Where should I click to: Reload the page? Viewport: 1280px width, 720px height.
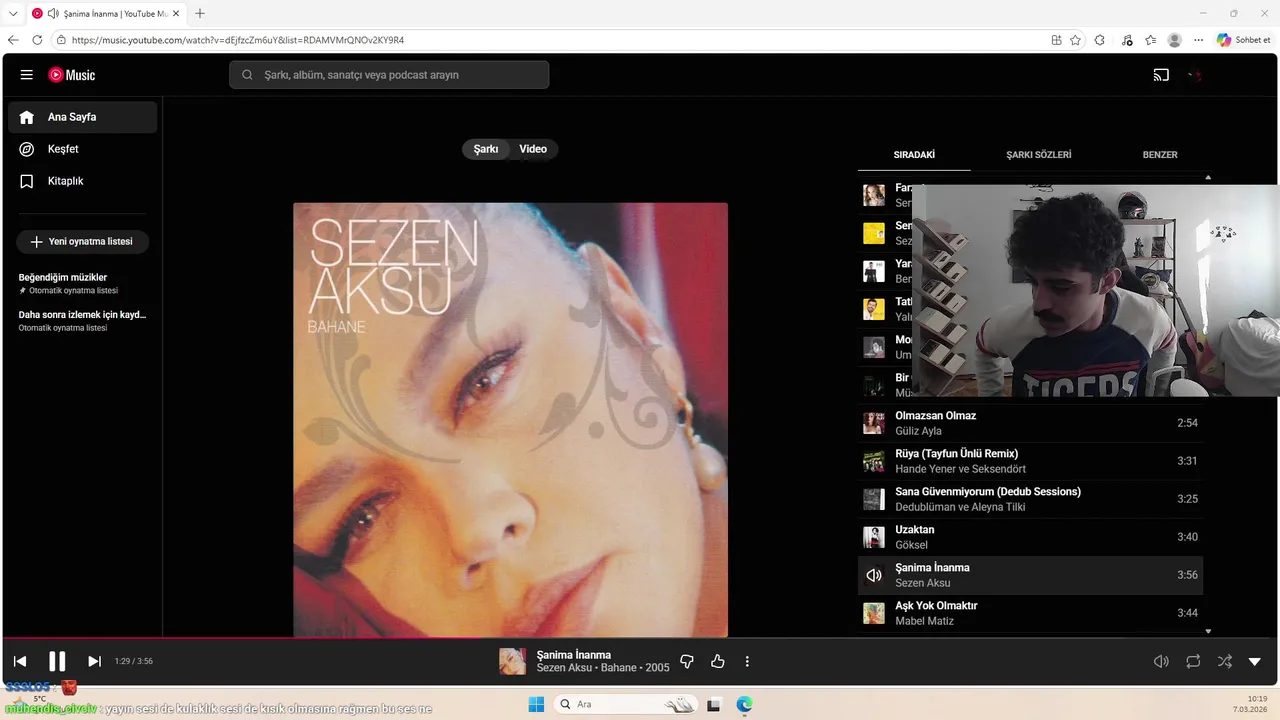(x=37, y=40)
